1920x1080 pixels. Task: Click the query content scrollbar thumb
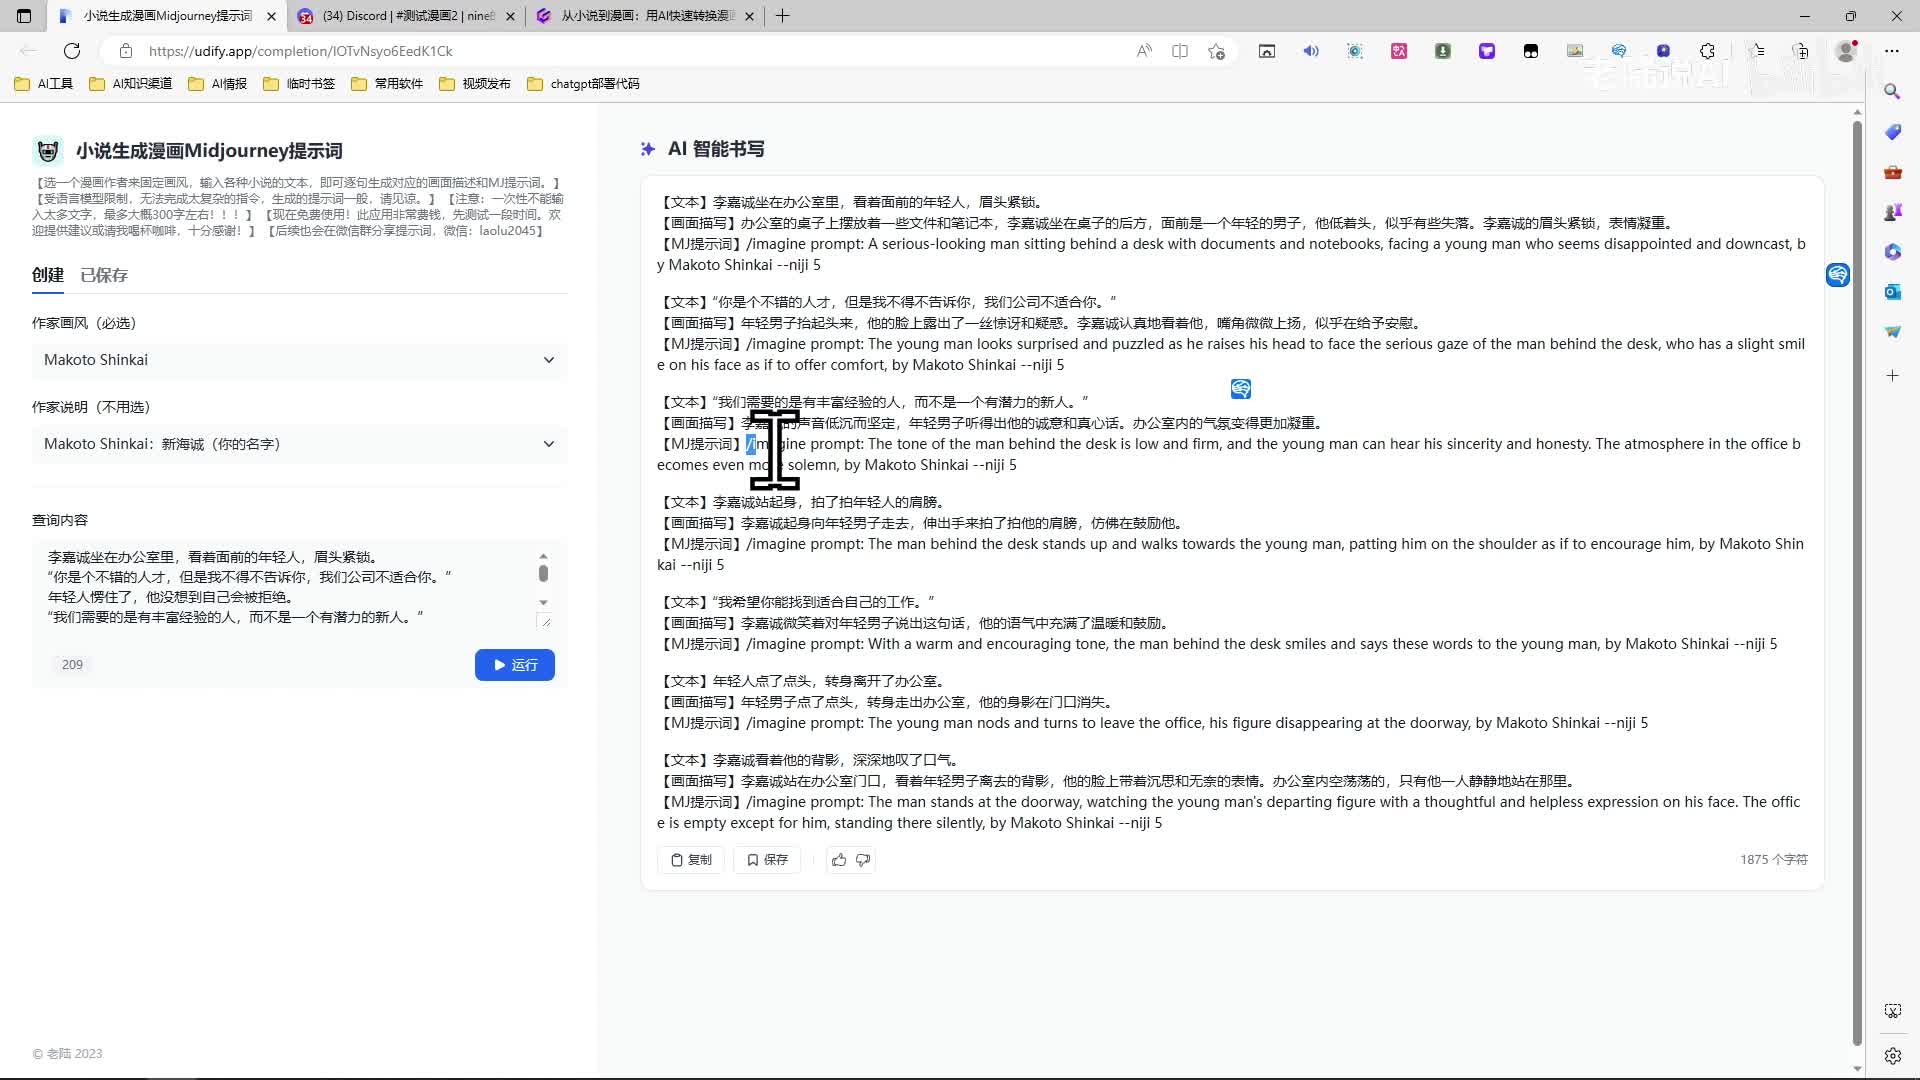point(543,573)
